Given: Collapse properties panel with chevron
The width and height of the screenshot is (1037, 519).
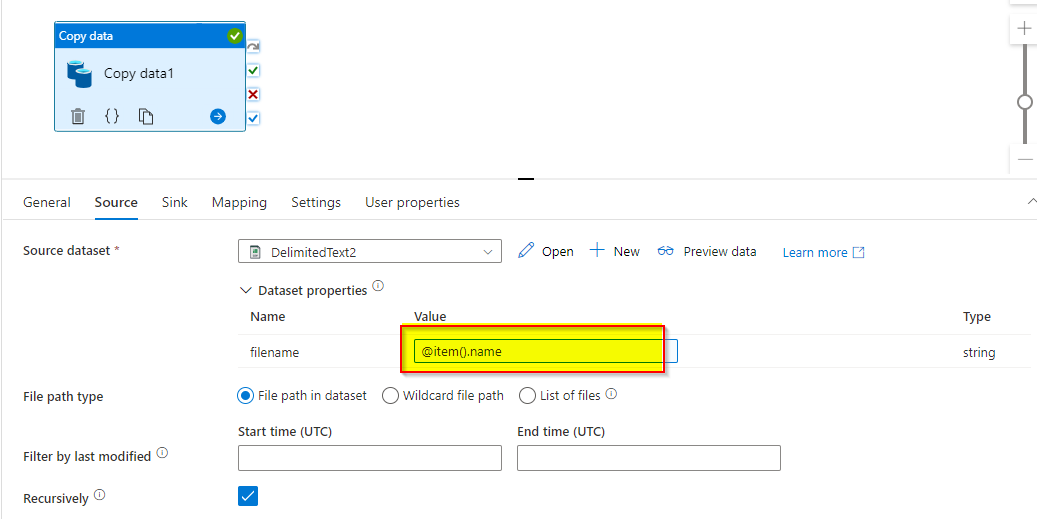Looking at the screenshot, I should click(x=1030, y=200).
